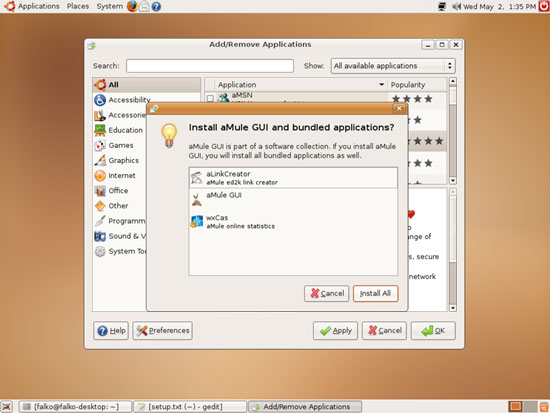
Task: Open the Graphics category icon
Action: click(100, 160)
